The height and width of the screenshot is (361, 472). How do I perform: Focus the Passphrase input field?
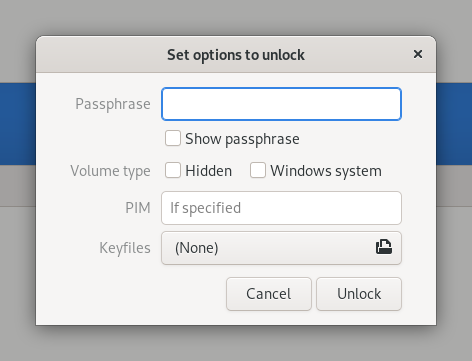pos(281,104)
